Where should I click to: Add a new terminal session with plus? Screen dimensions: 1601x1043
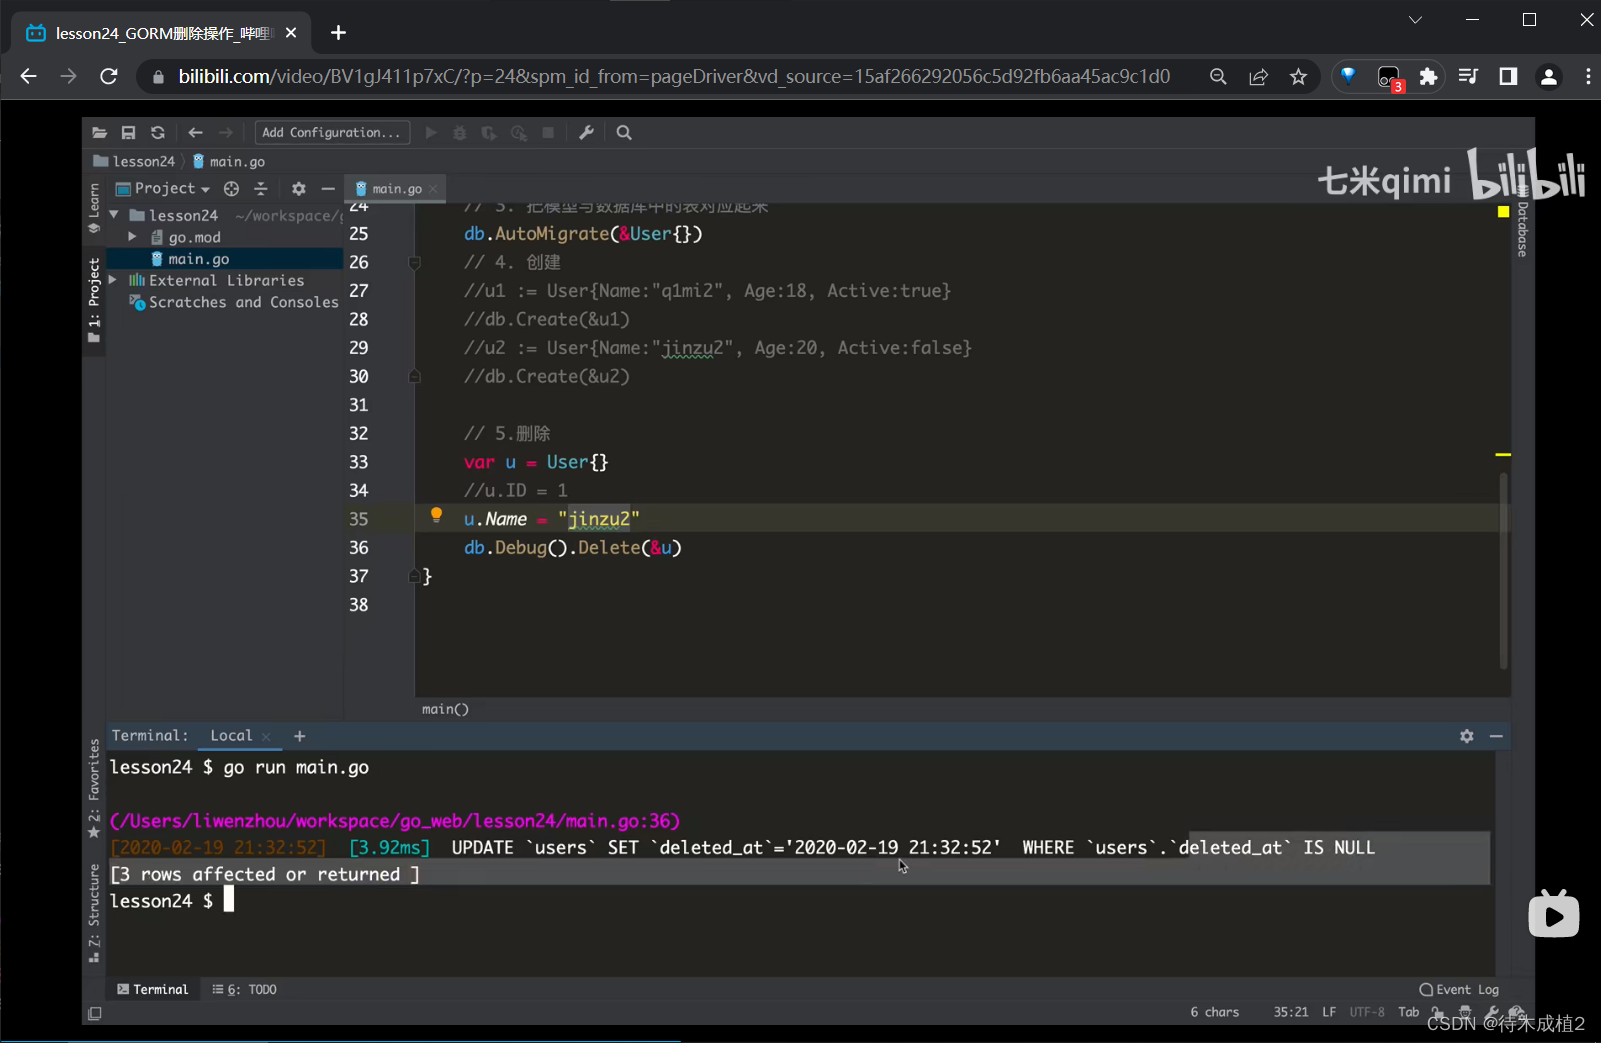coord(299,736)
